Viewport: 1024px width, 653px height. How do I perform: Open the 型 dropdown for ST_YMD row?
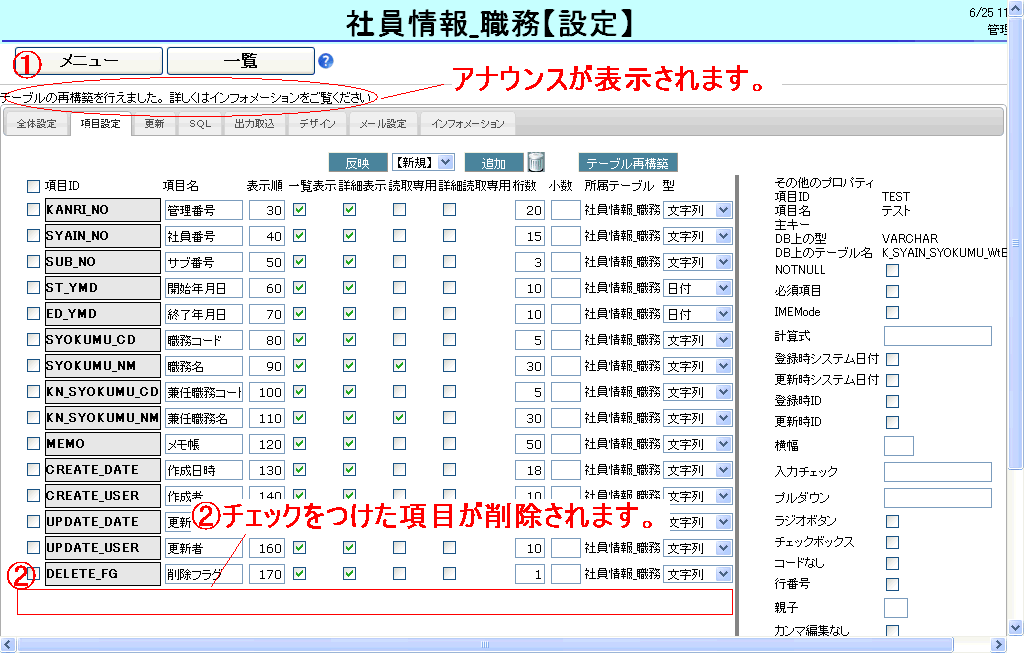click(698, 288)
